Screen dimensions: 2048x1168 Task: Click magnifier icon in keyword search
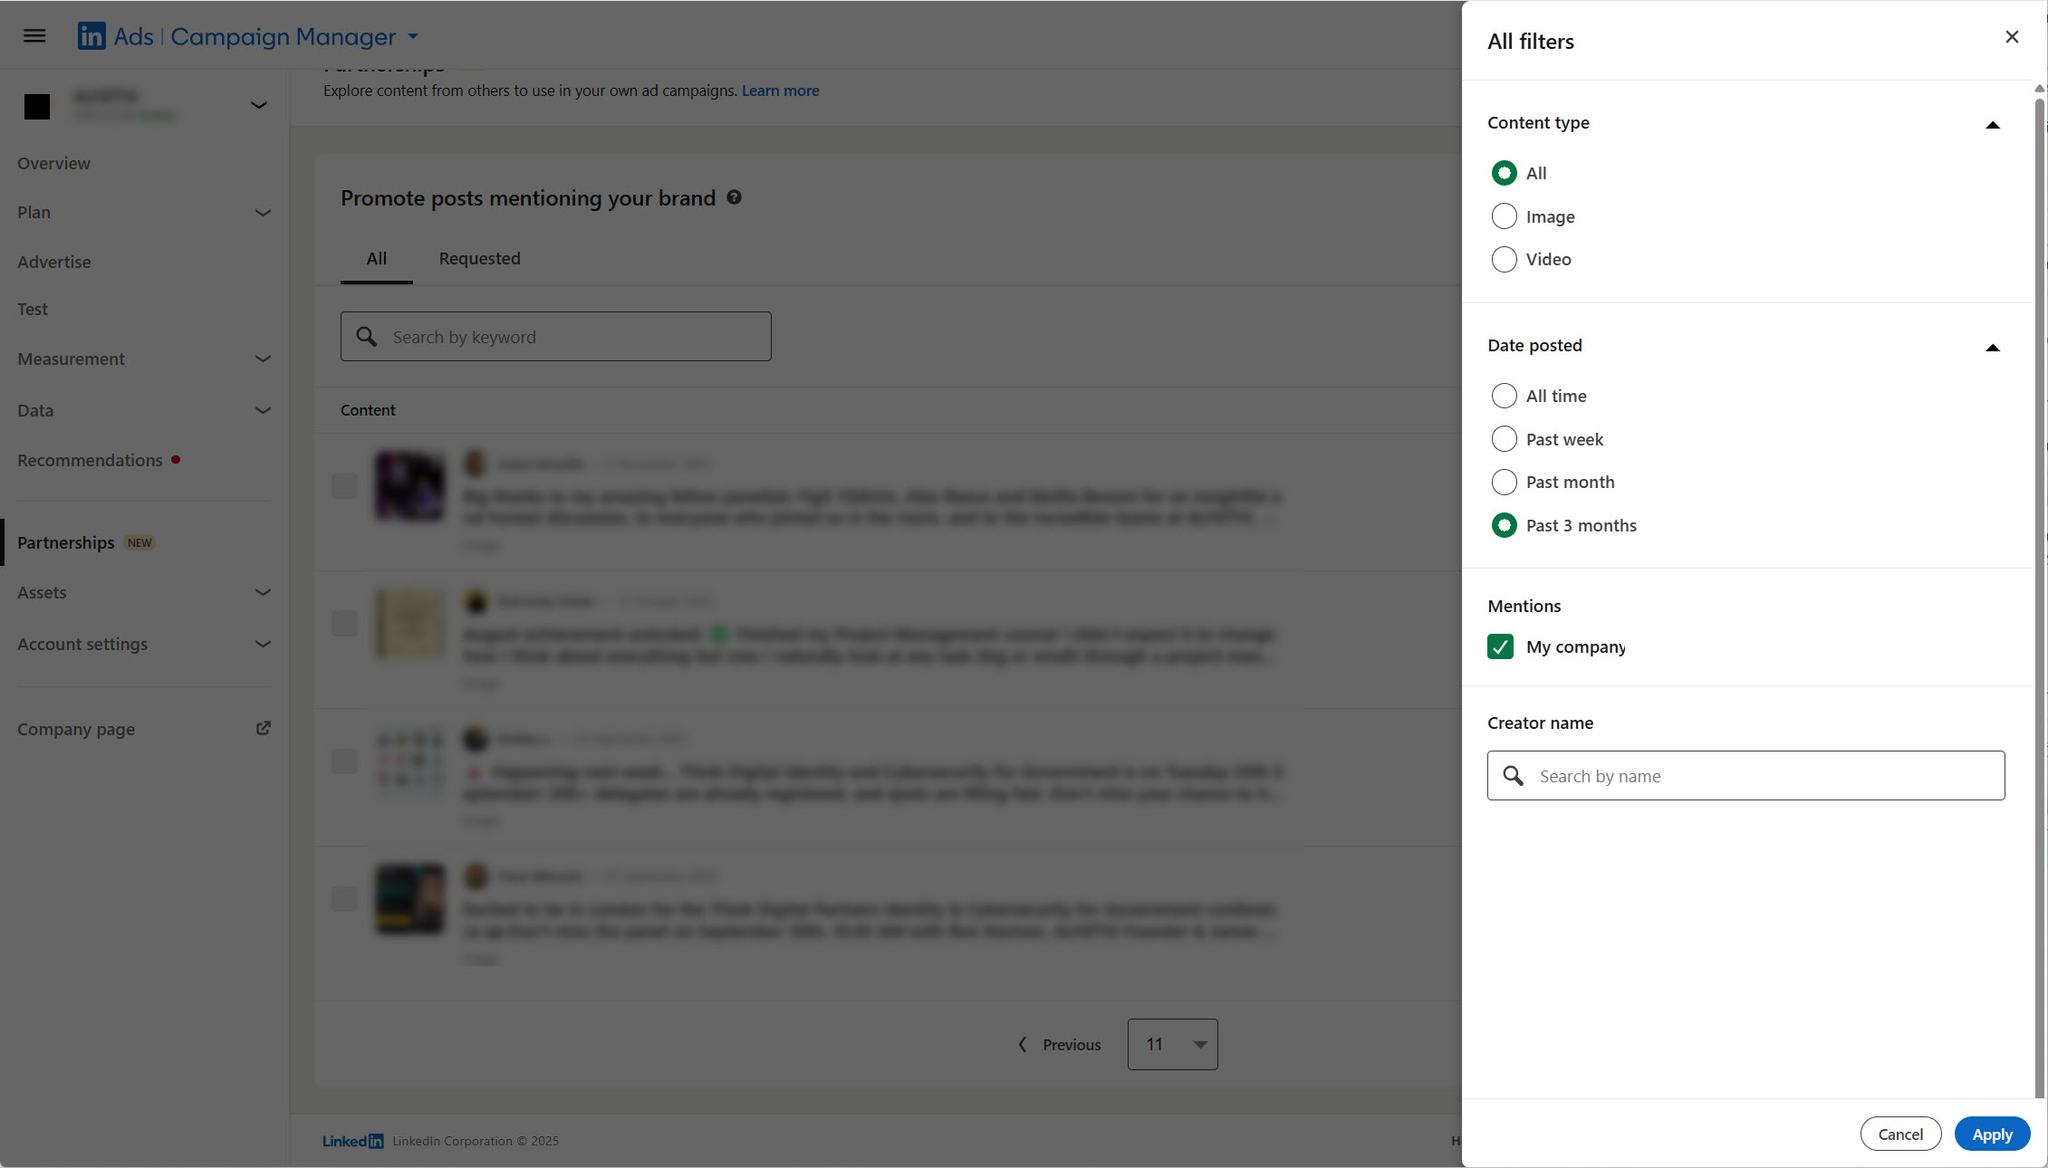pyautogui.click(x=367, y=337)
